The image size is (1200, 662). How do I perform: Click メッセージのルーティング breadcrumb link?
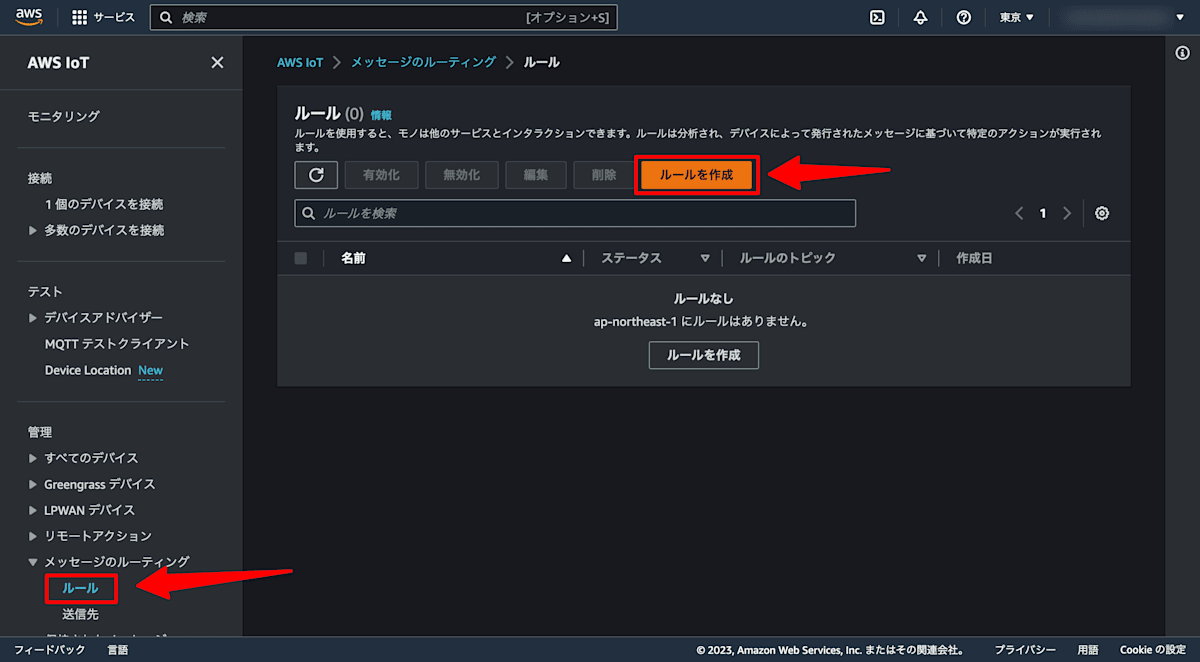click(423, 62)
